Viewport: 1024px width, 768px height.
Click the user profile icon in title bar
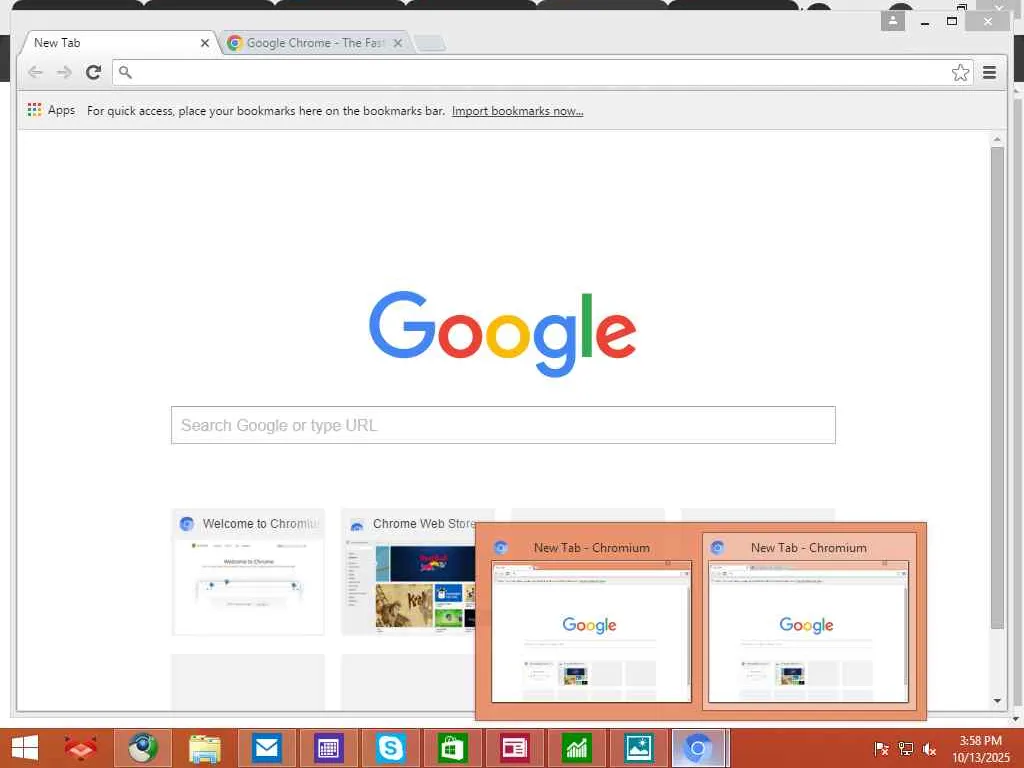point(893,21)
